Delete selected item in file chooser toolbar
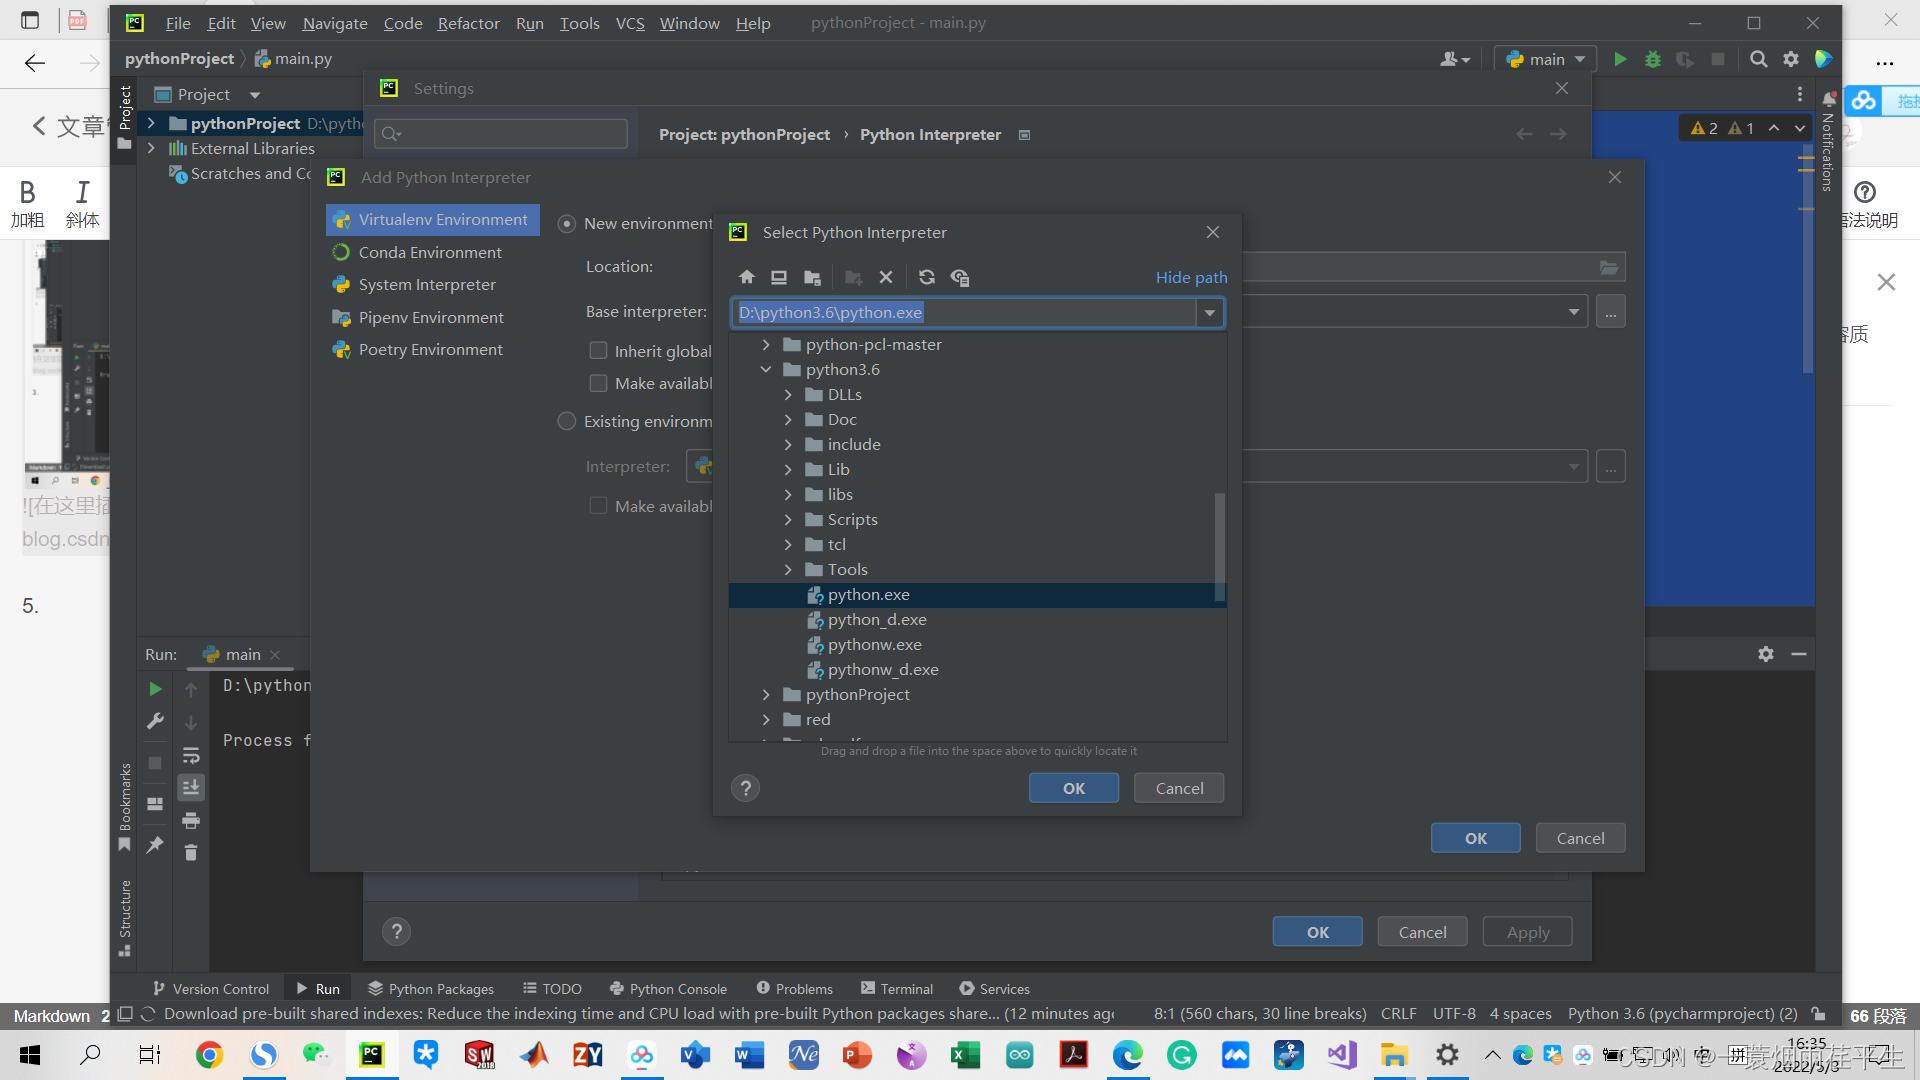Viewport: 1920px width, 1080px height. point(886,277)
